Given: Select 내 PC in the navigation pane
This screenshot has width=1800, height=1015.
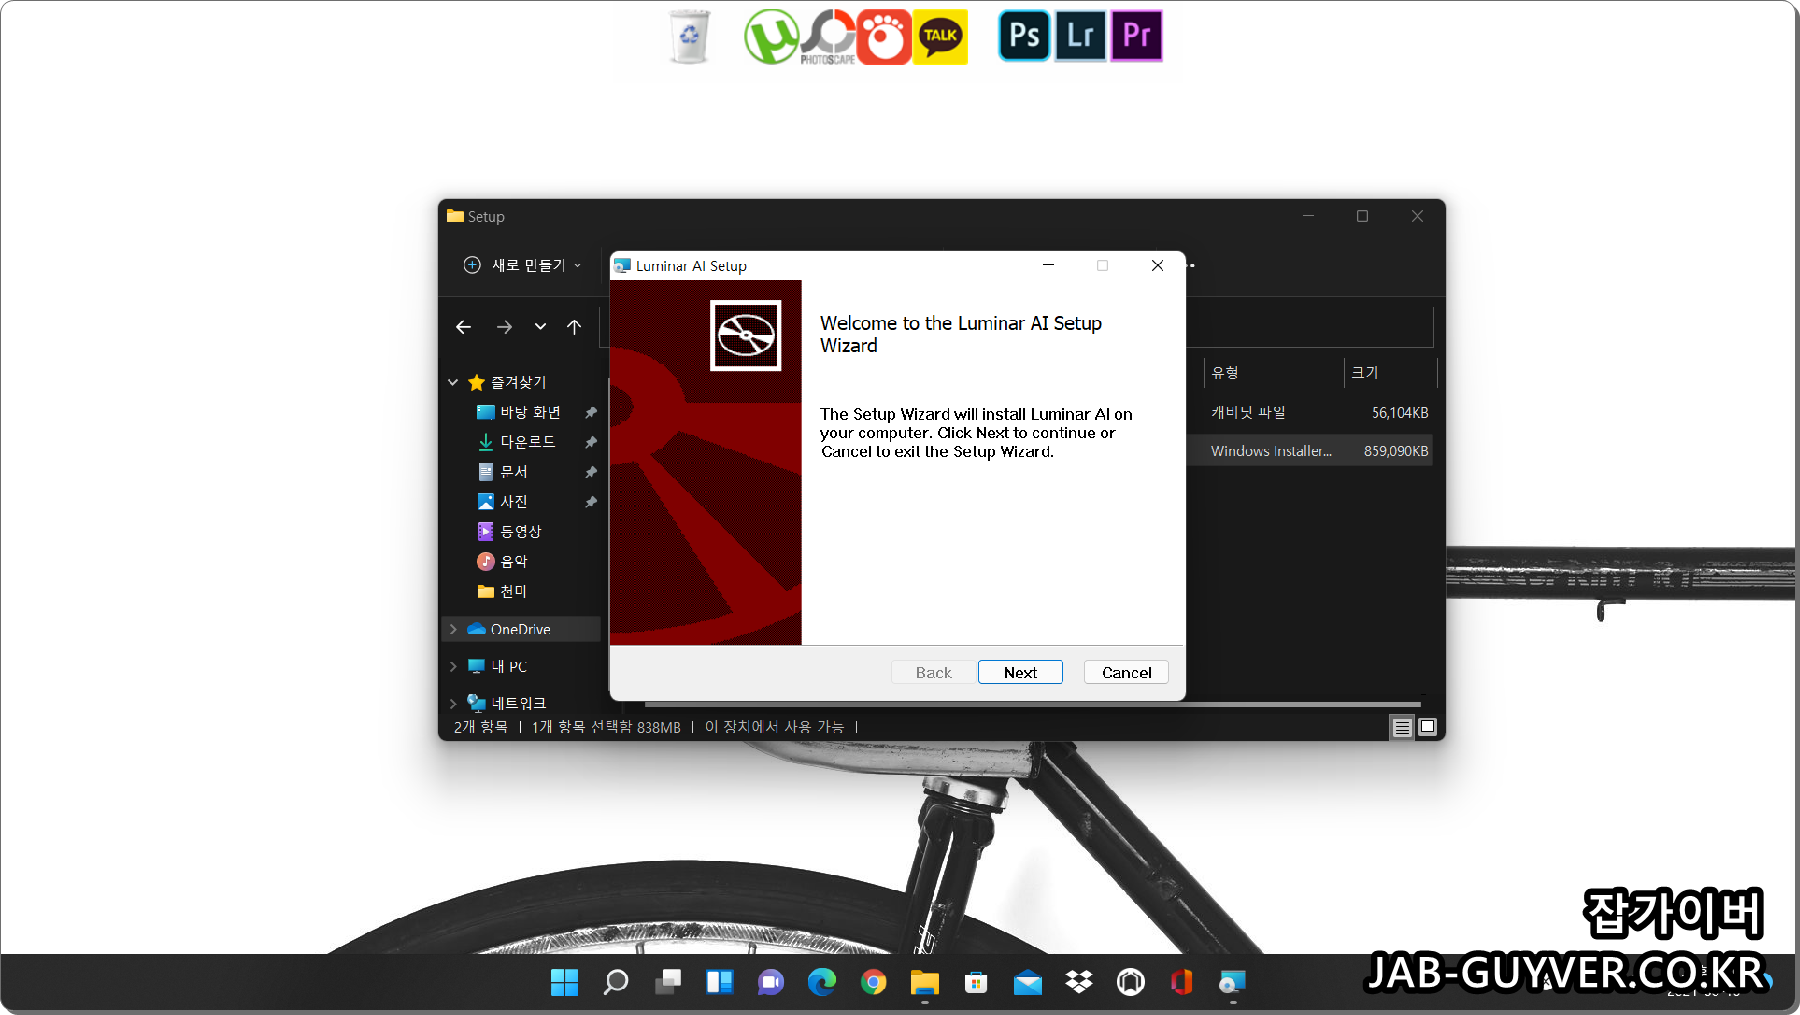Looking at the screenshot, I should [508, 666].
